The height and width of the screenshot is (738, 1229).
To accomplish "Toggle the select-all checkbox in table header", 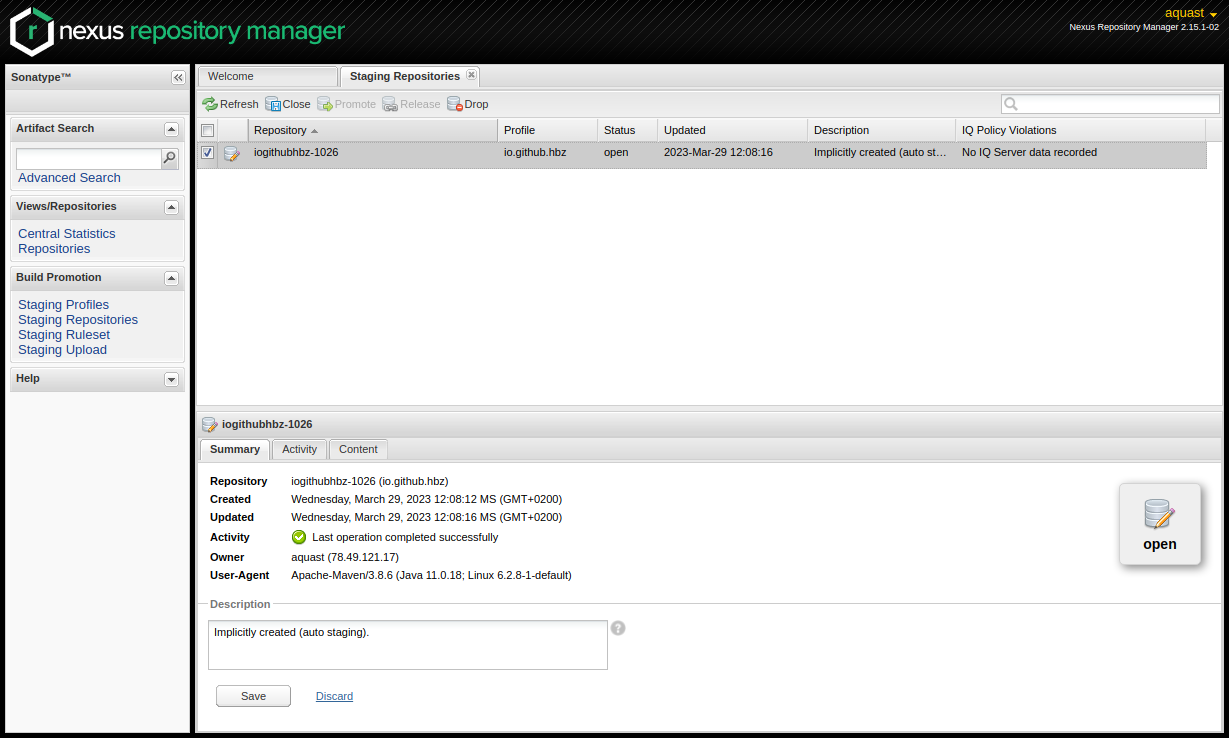I will (208, 130).
